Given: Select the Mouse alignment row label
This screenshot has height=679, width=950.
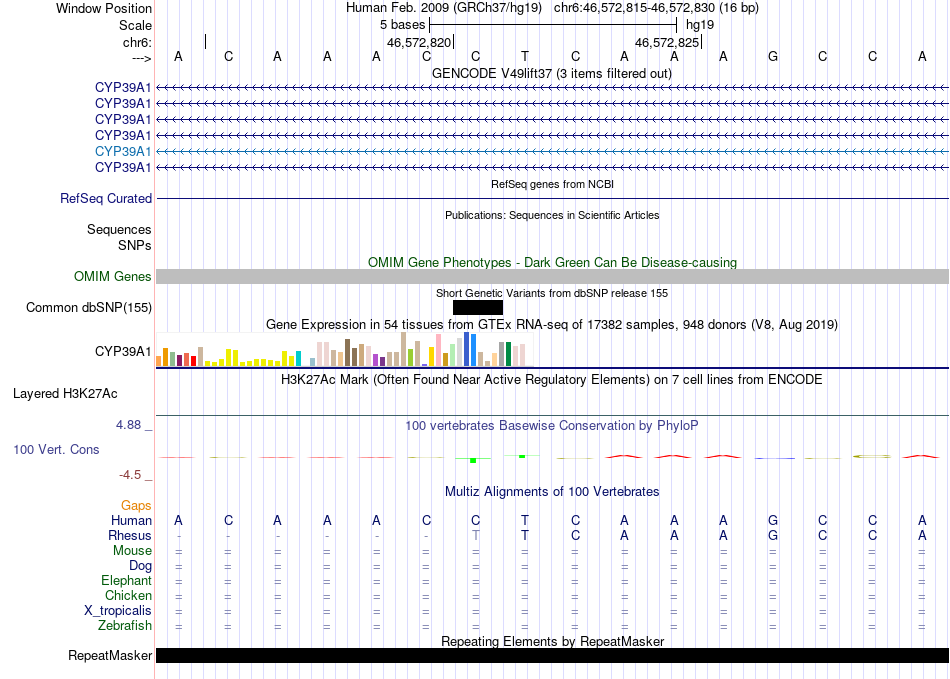Looking at the screenshot, I should 132,551.
